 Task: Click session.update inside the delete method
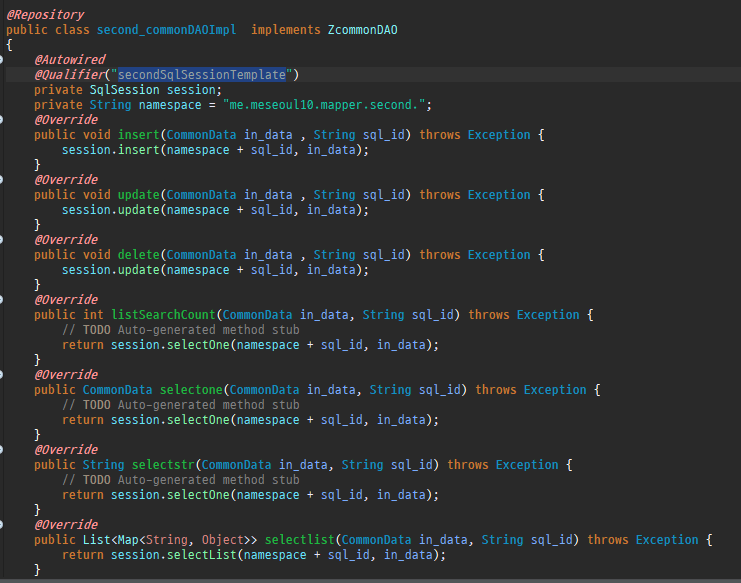point(111,270)
